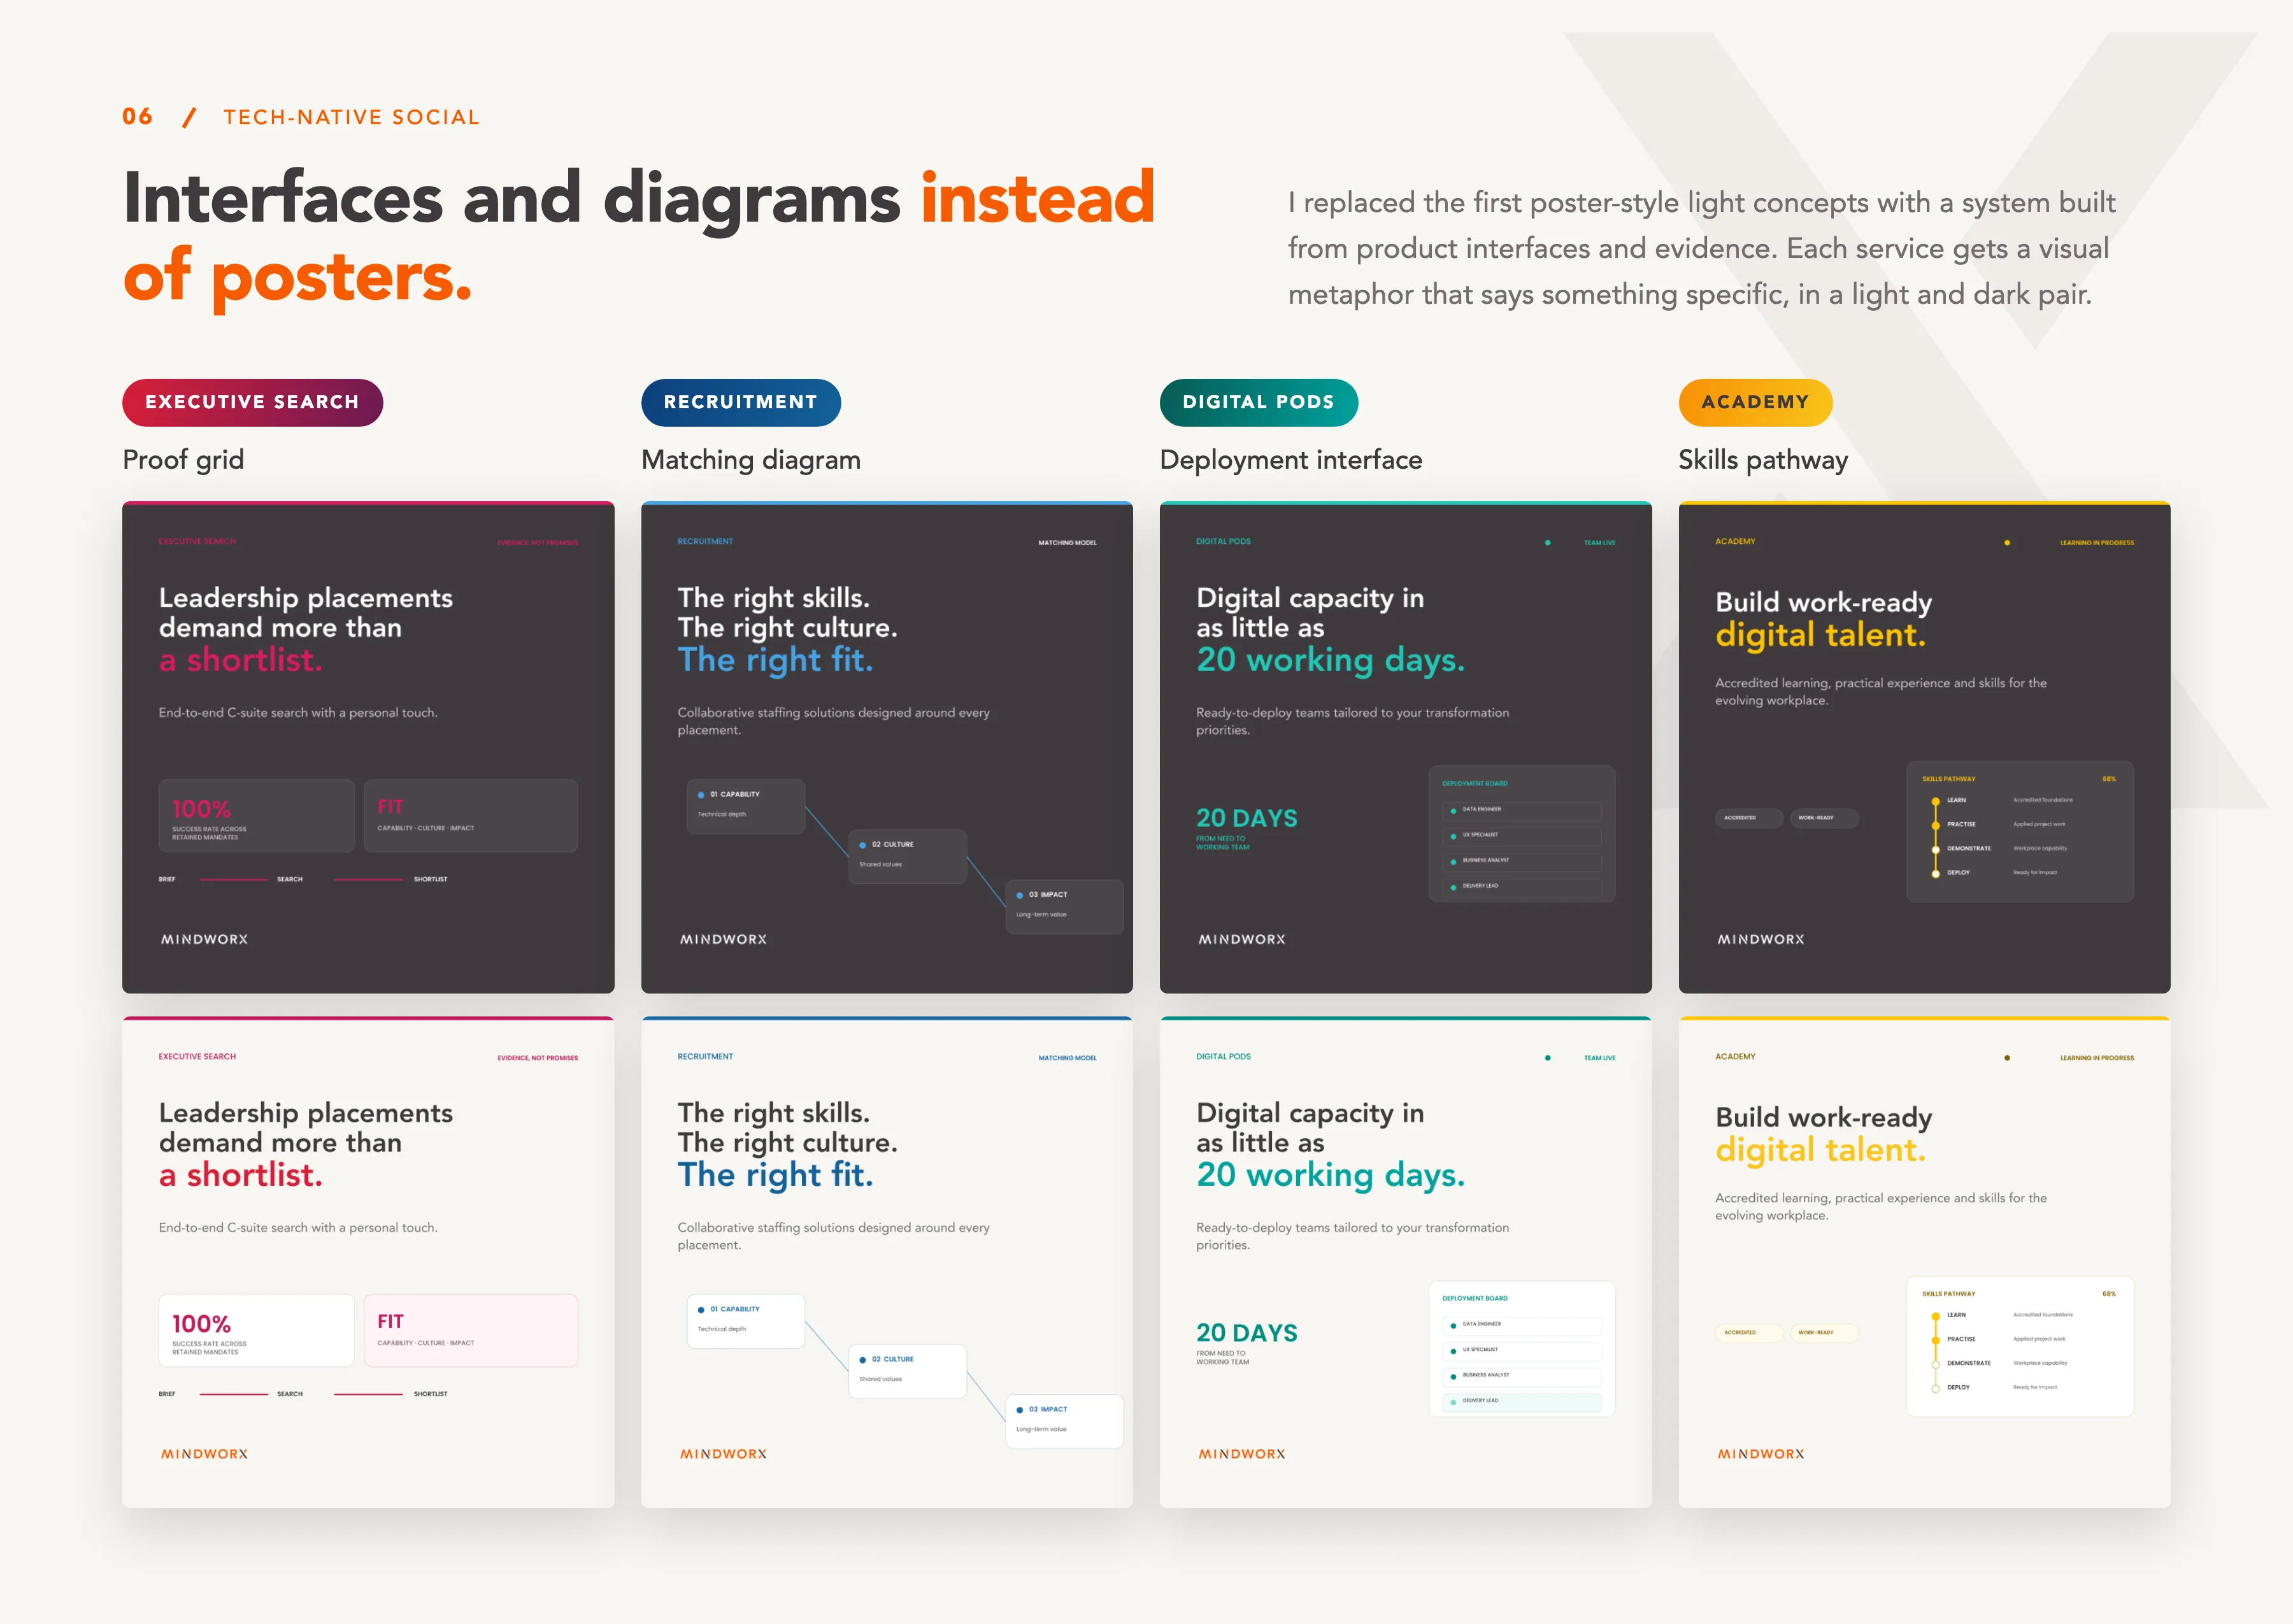Screen dimensions: 2293x1624
Task: Click the Practise step in dark Skills Pathway panel
Action: click(x=2003, y=825)
